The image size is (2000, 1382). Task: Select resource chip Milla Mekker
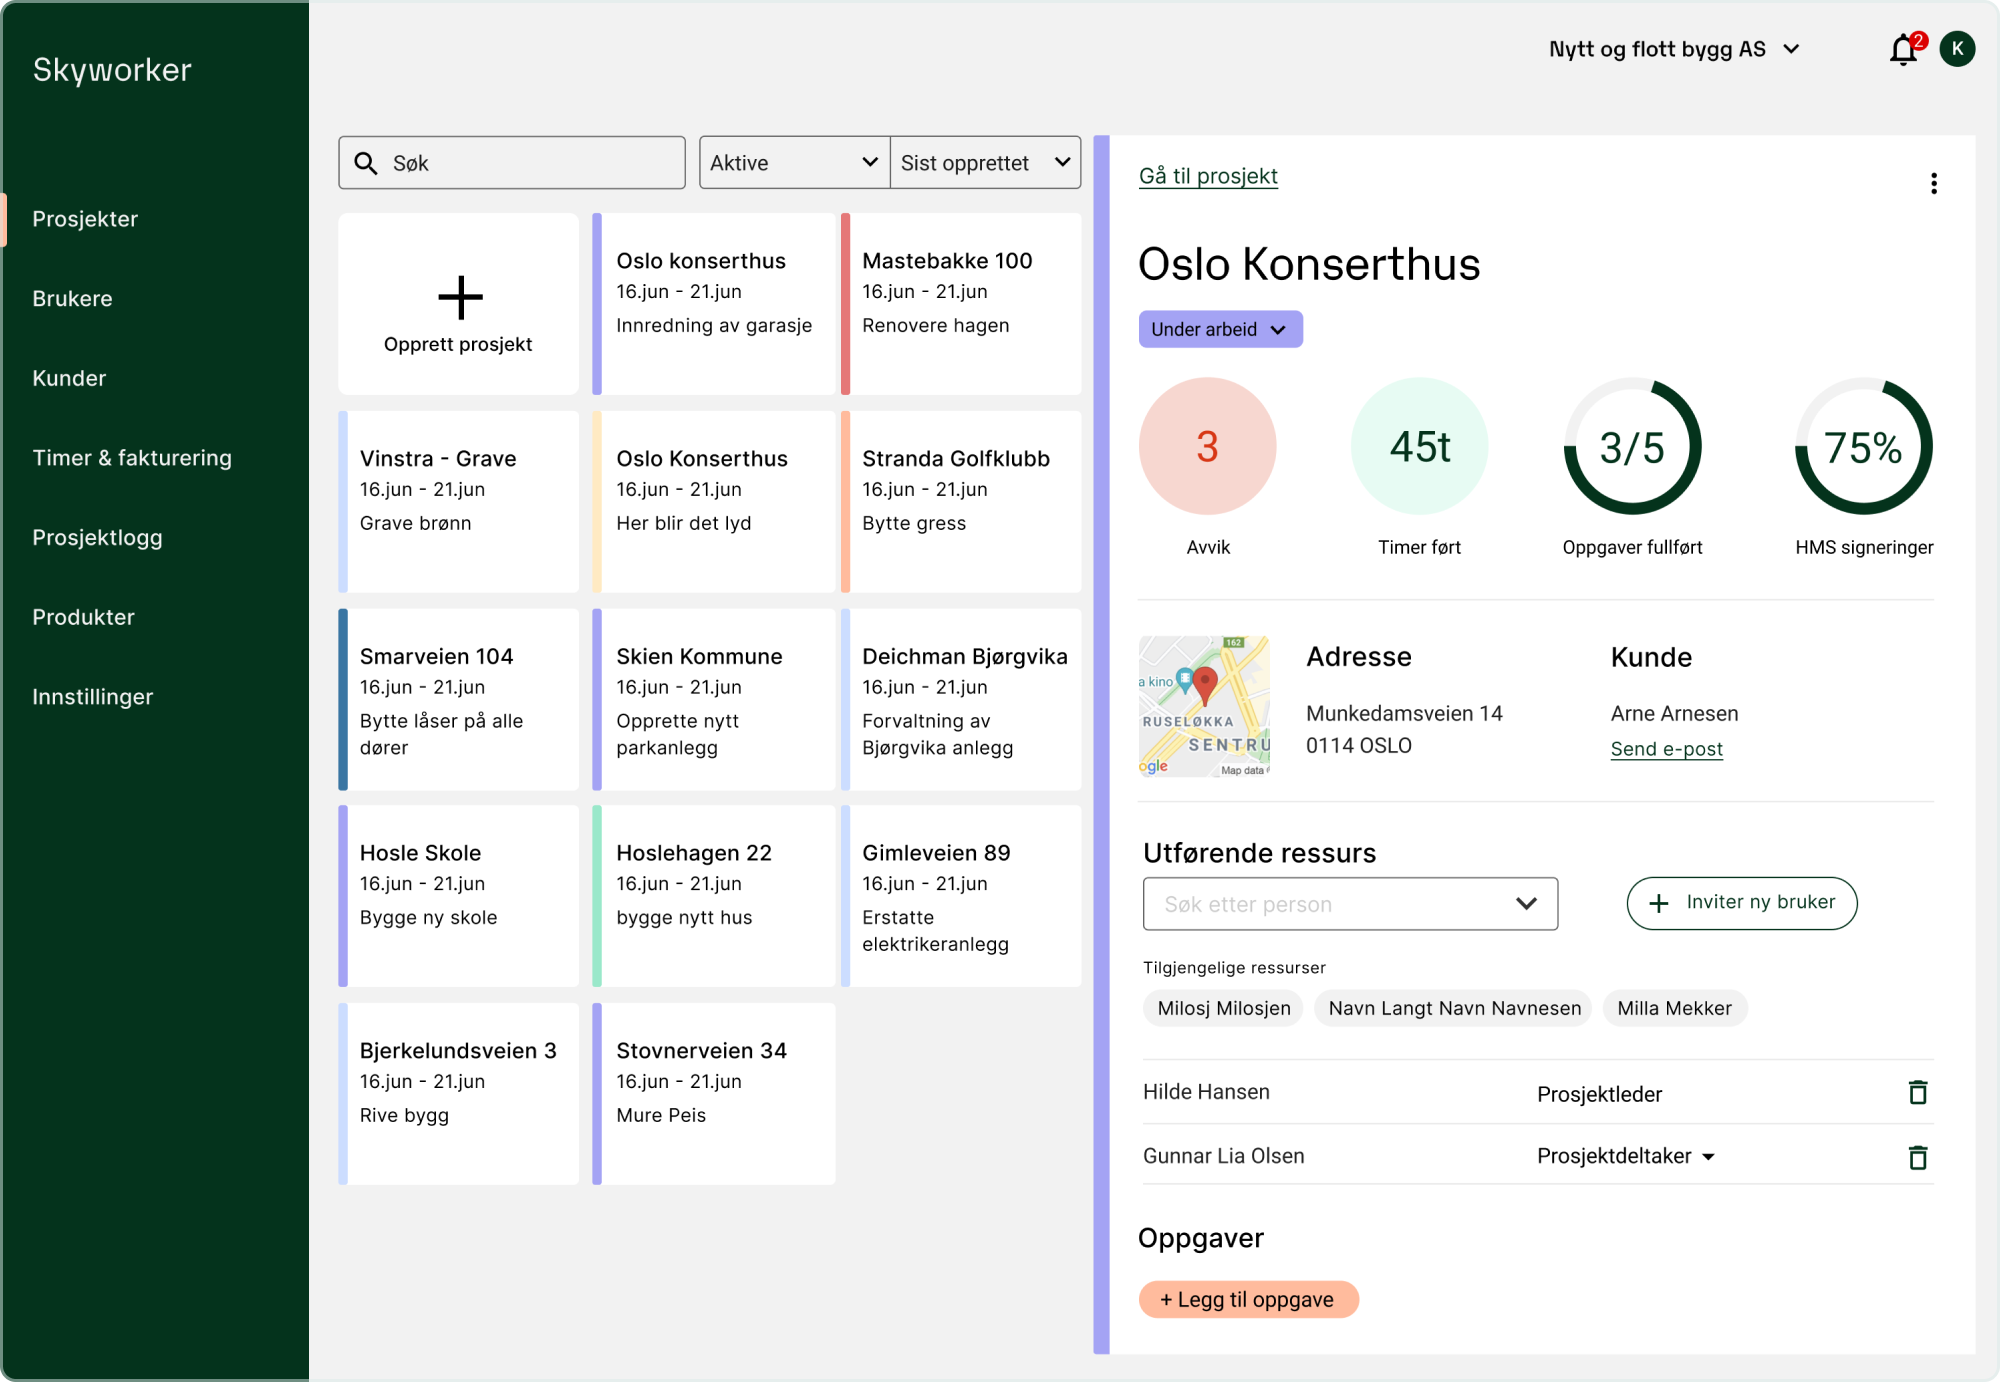[x=1675, y=1008]
